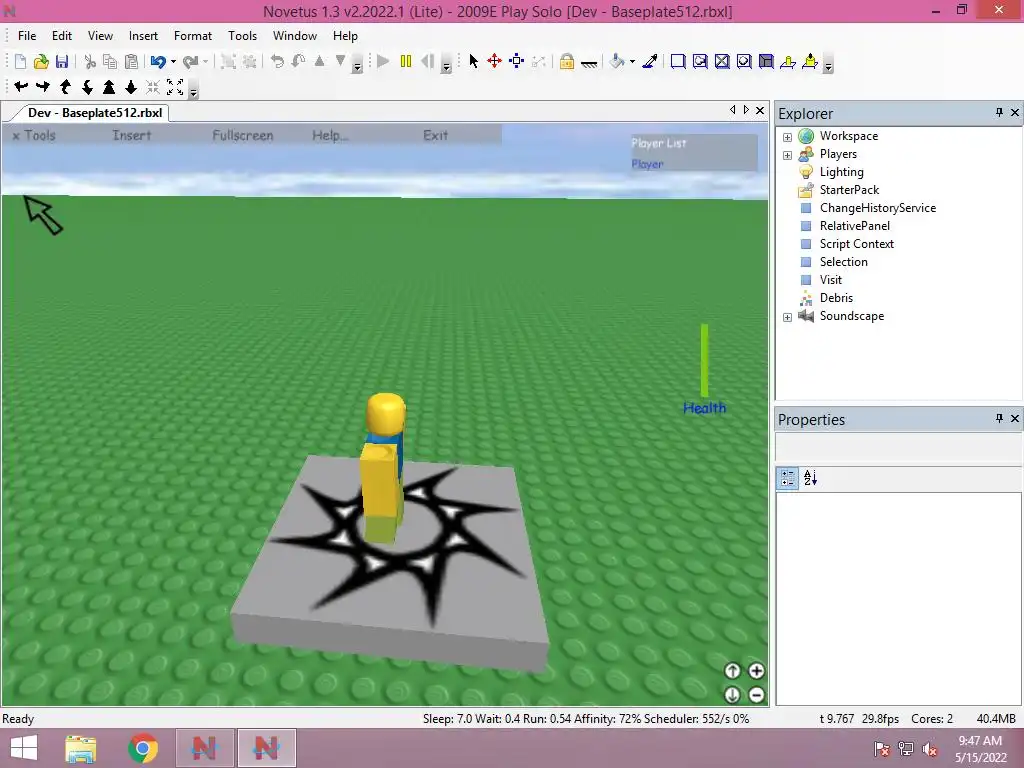Click the in-game Help... button
The height and width of the screenshot is (768, 1024).
tap(330, 135)
